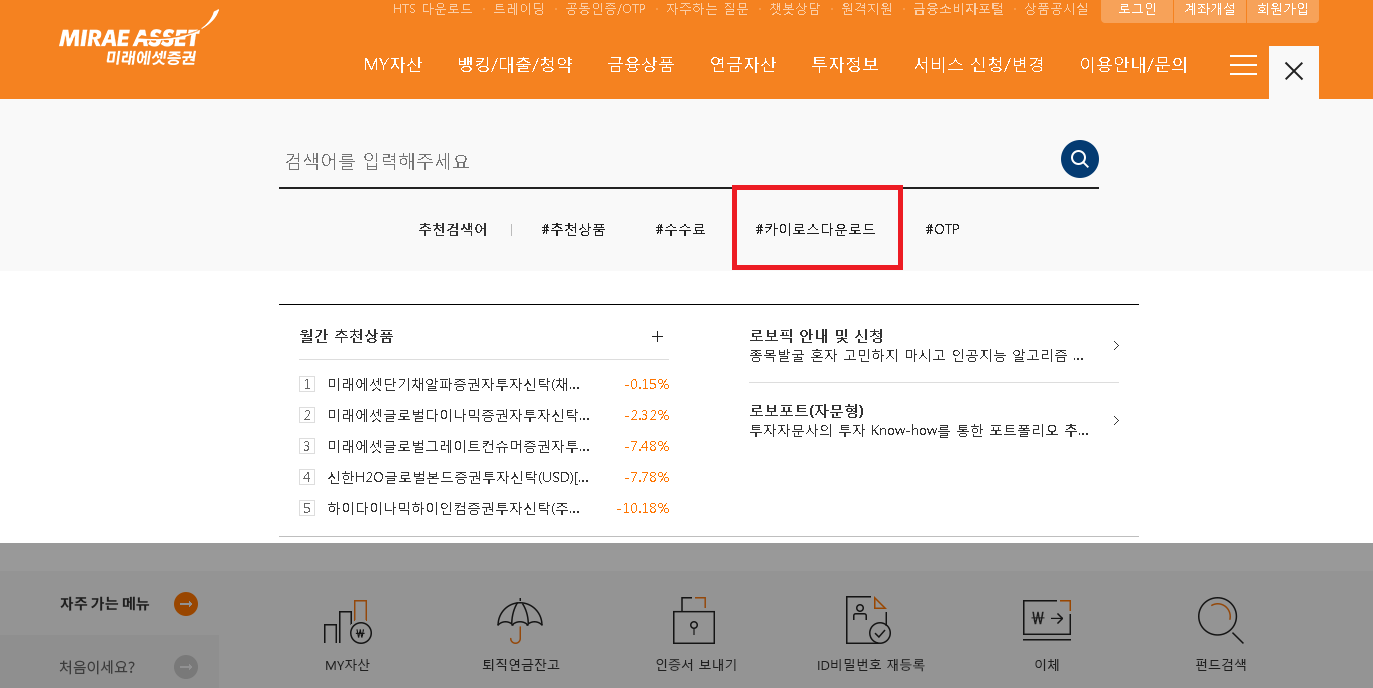
Task: Select the #카이로스다운로드 suggested keyword
Action: 815,229
